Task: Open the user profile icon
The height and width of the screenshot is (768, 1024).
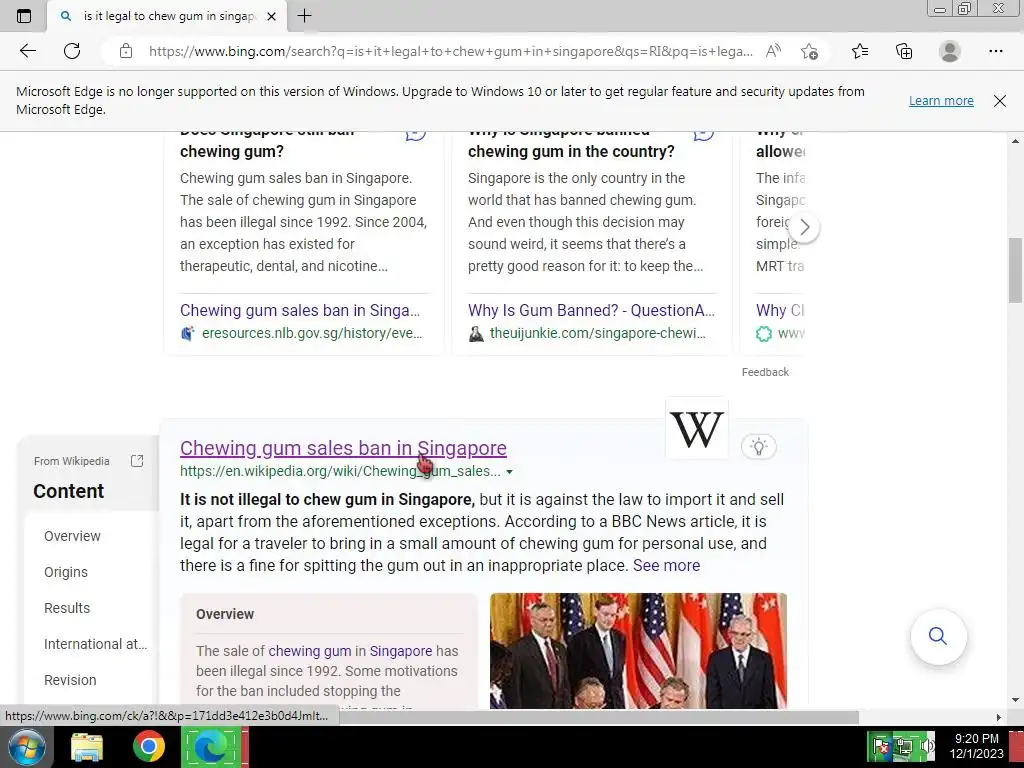Action: pos(950,51)
